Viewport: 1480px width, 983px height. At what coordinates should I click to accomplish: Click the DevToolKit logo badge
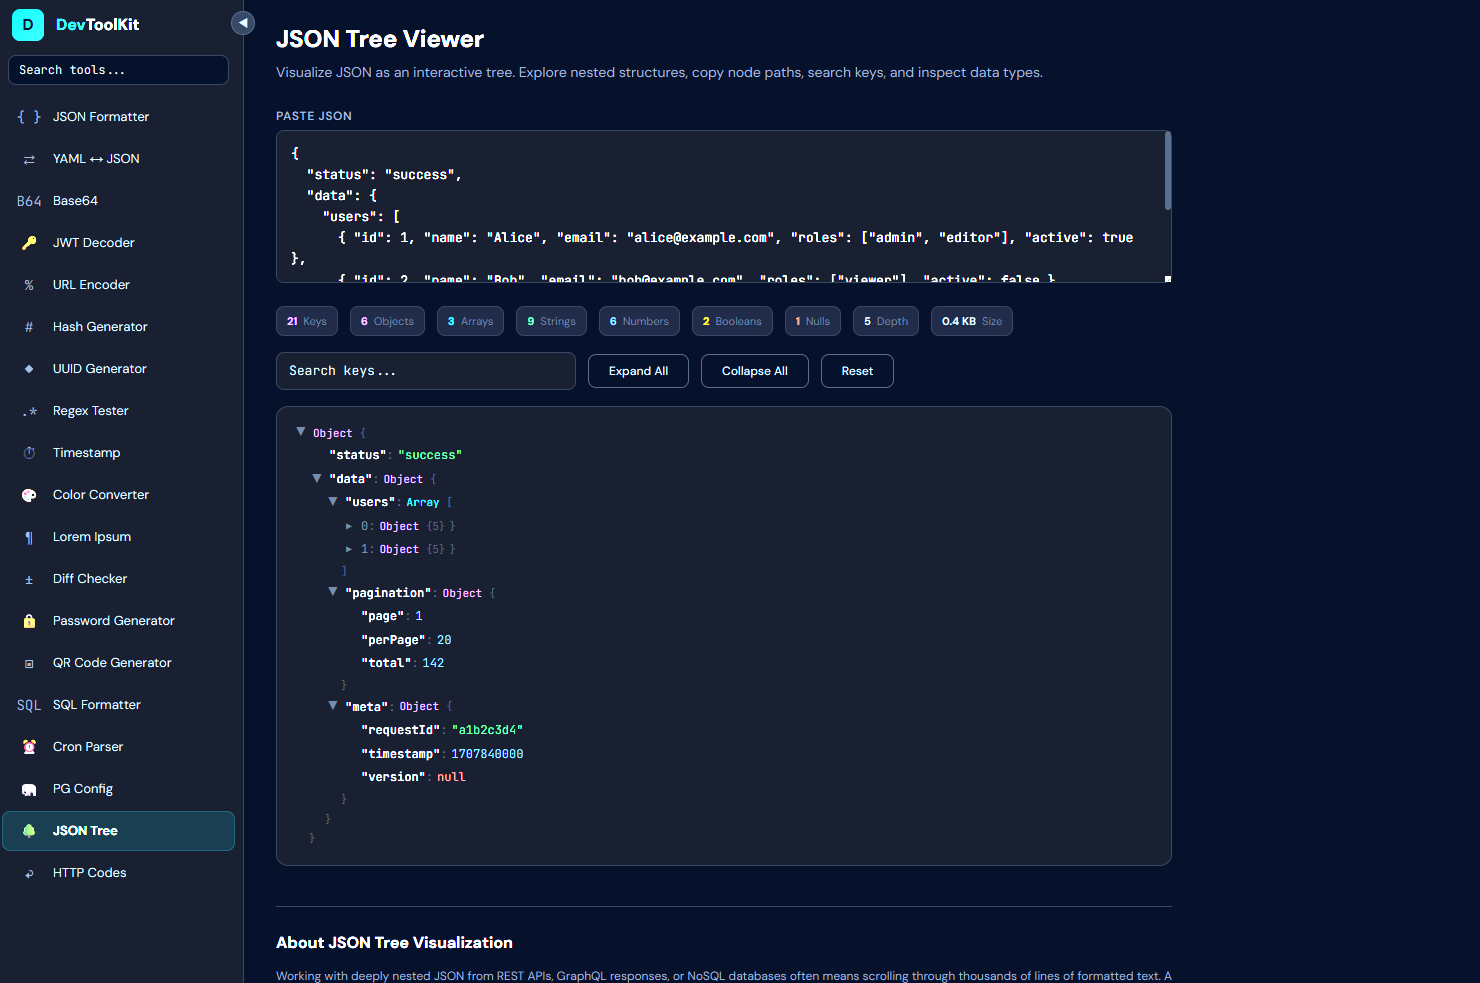point(27,23)
